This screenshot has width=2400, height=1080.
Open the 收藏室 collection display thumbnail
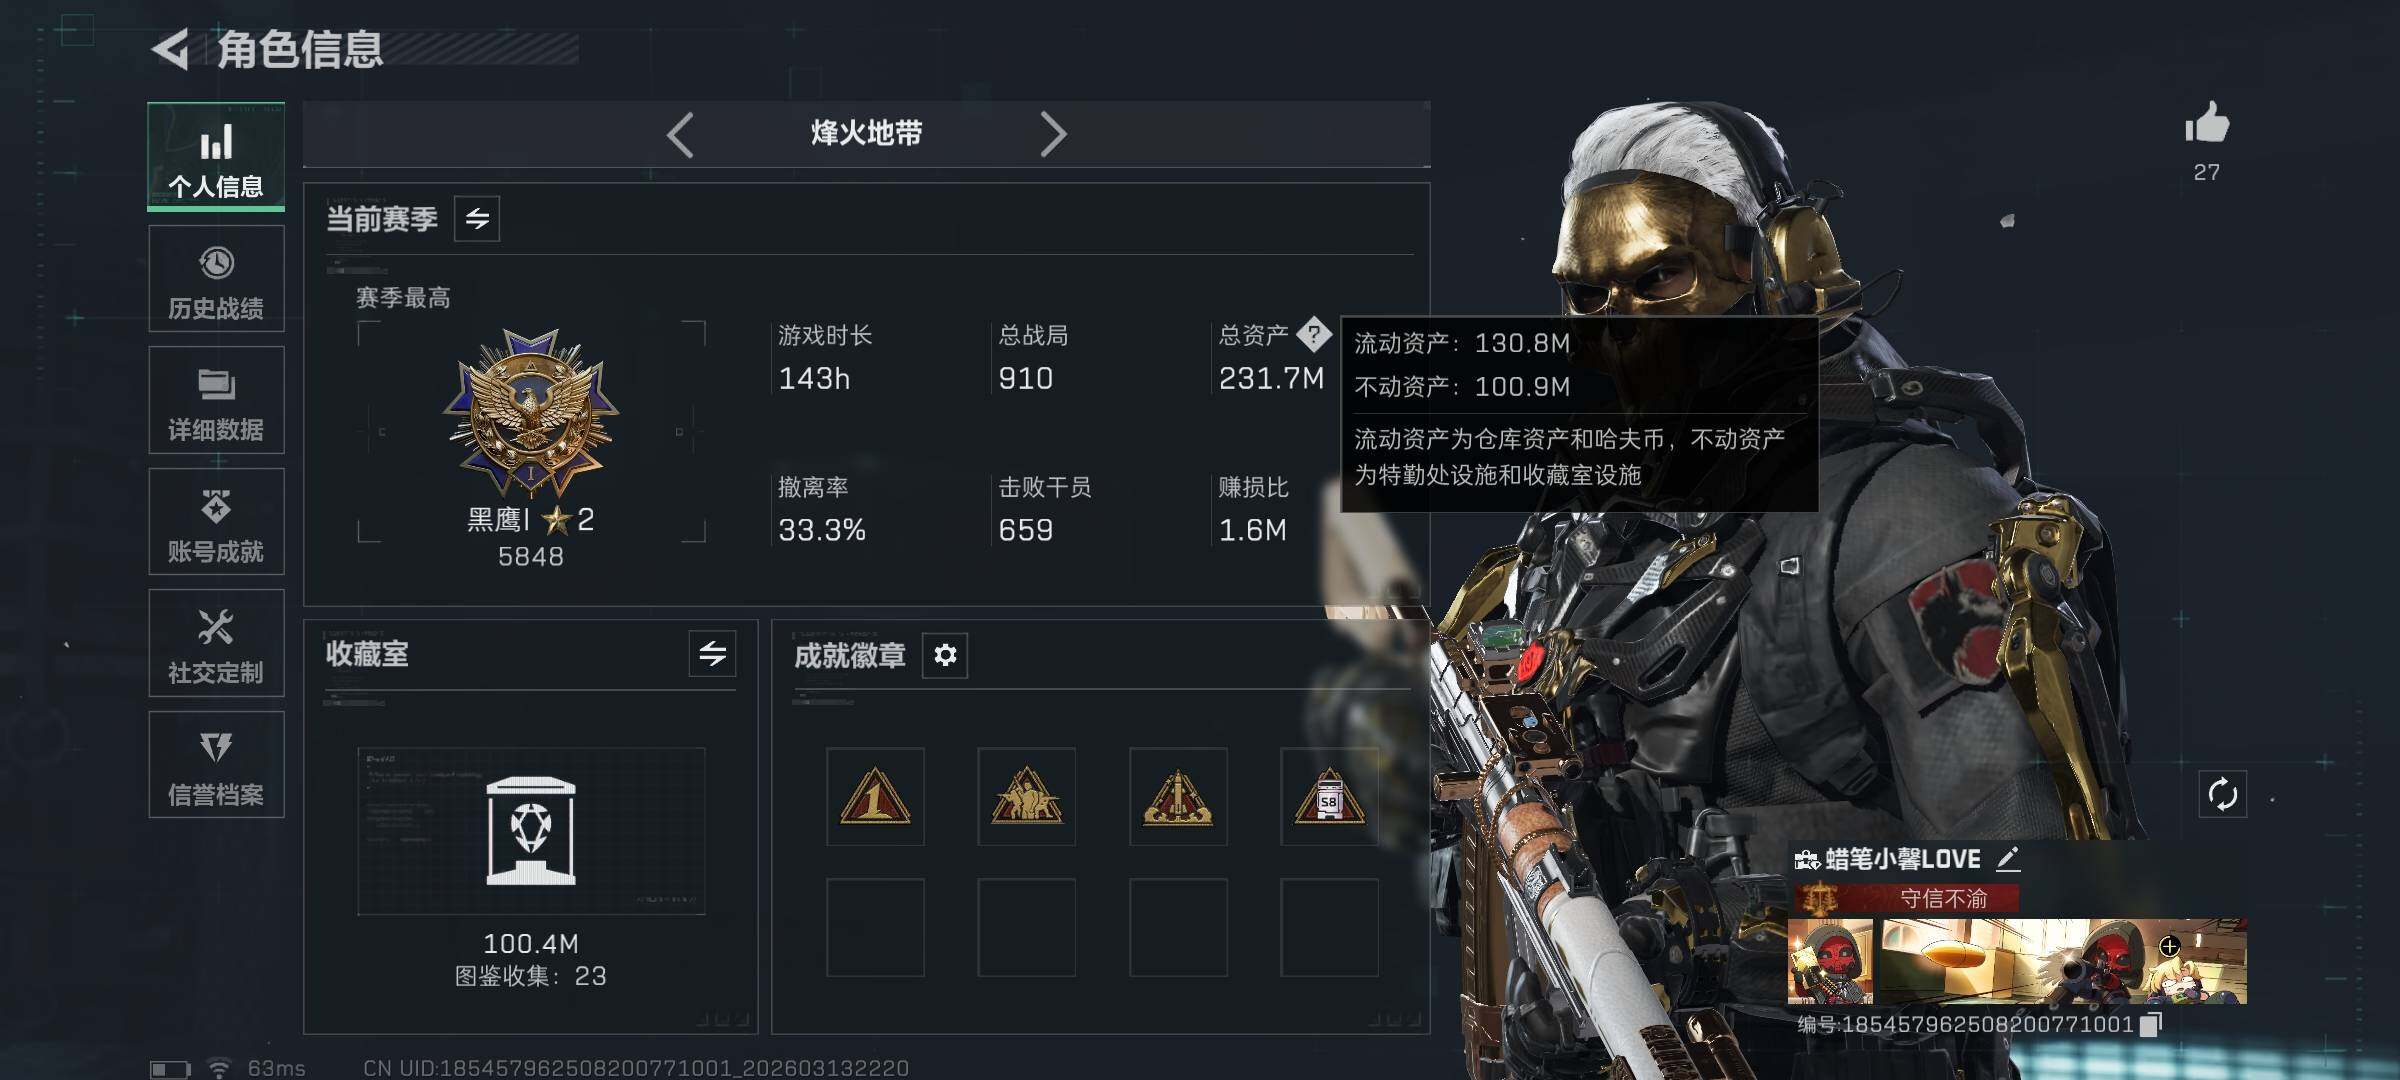point(531,831)
